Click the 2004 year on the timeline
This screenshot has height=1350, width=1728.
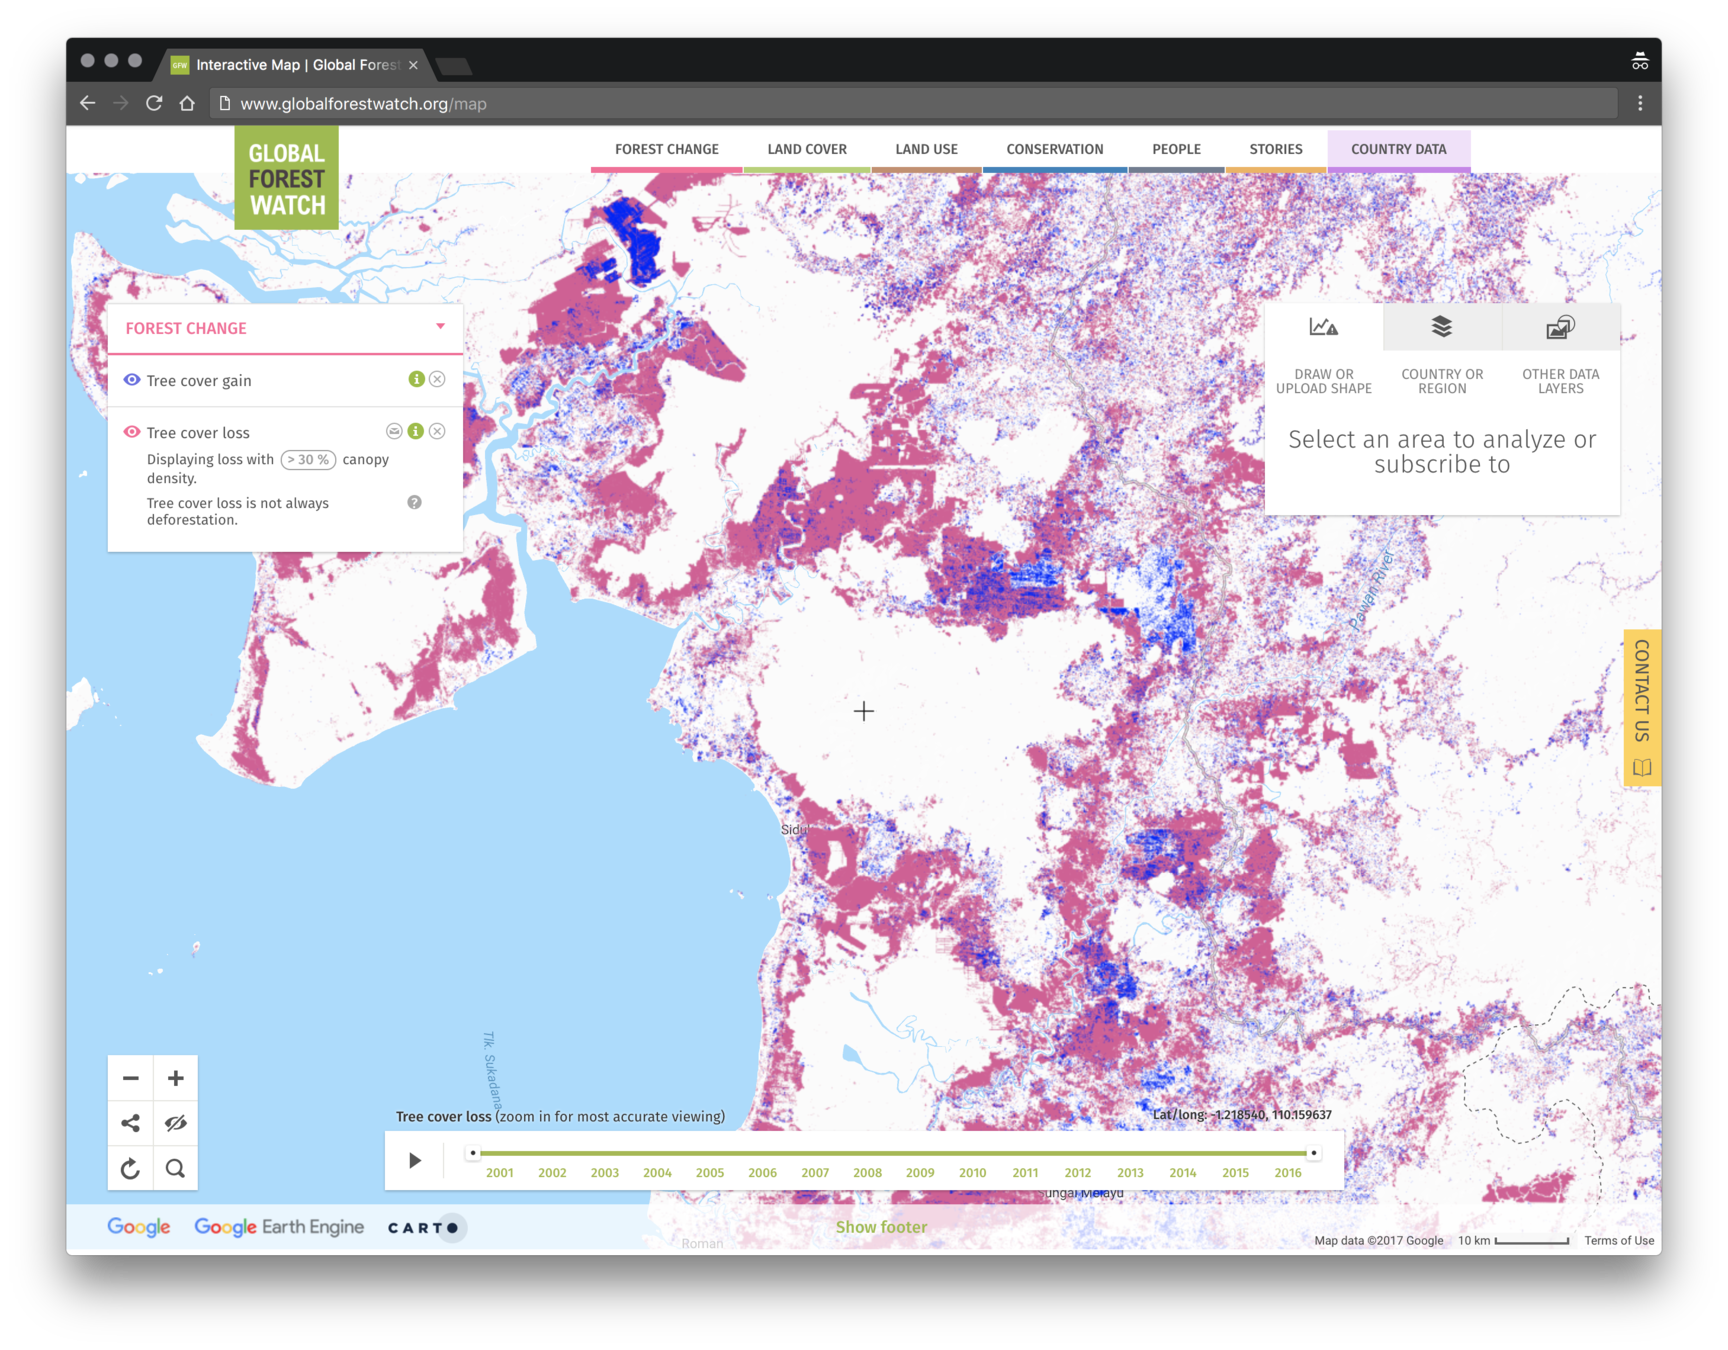(657, 1173)
